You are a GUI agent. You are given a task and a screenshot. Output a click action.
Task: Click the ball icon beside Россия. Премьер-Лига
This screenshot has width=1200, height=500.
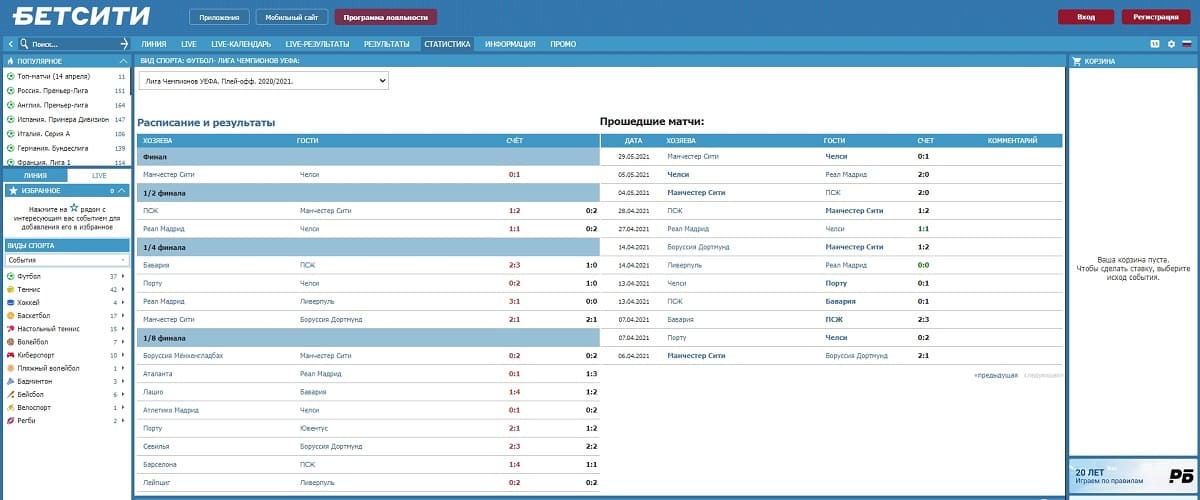11,90
